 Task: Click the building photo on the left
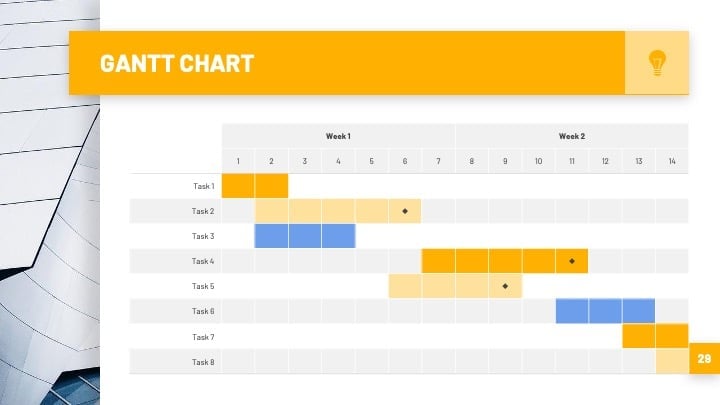point(50,202)
